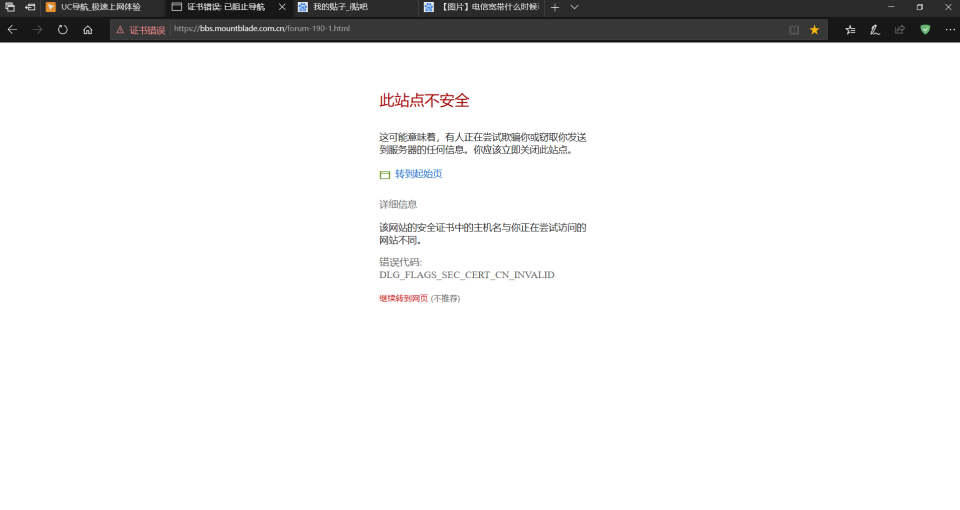
Task: Set these tabs aside icon
Action: pyautogui.click(x=29, y=7)
